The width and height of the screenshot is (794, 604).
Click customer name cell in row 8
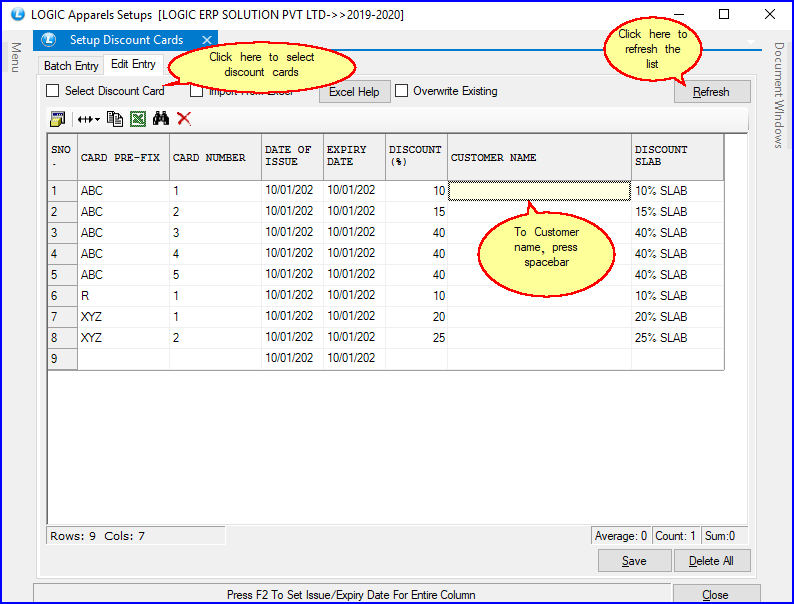tap(539, 338)
